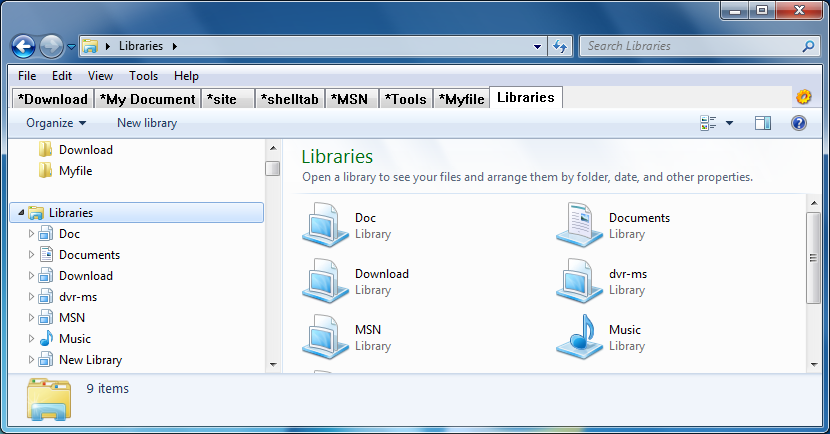Screen dimensions: 830x434
Task: Open address bar history dropdown arrow
Action: (537, 47)
